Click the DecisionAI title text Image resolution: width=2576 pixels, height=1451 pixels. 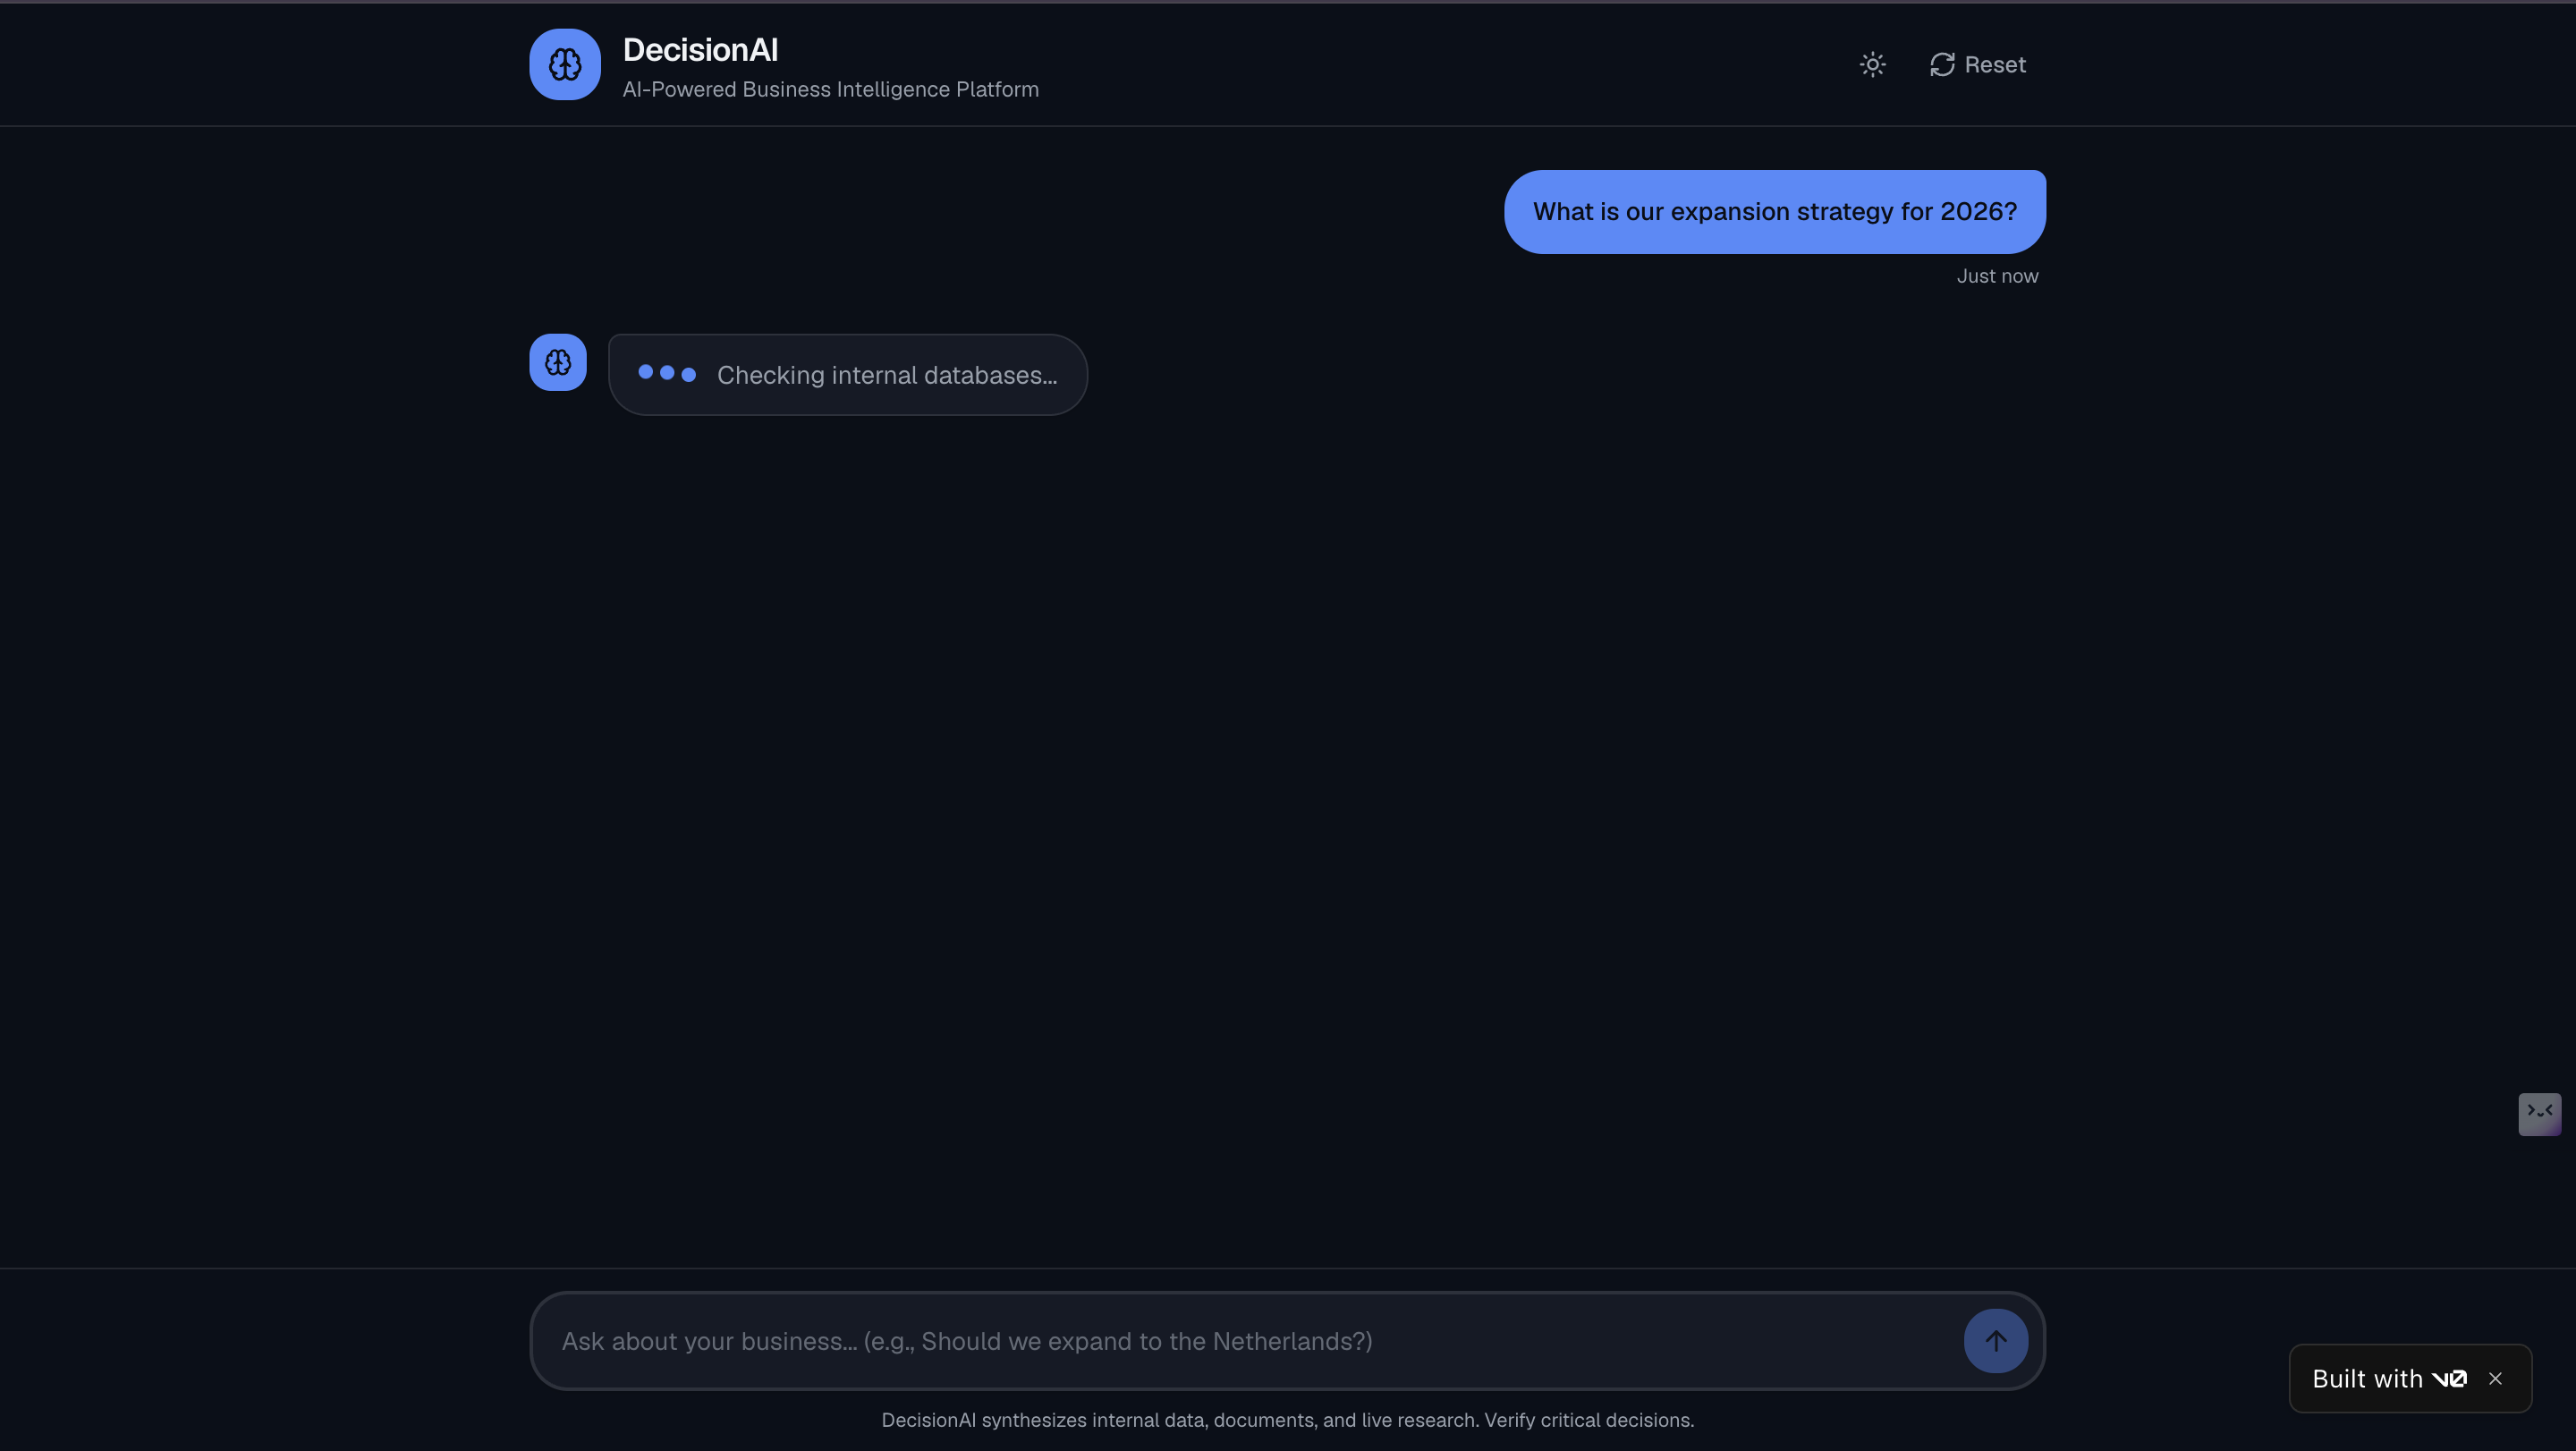tap(700, 50)
